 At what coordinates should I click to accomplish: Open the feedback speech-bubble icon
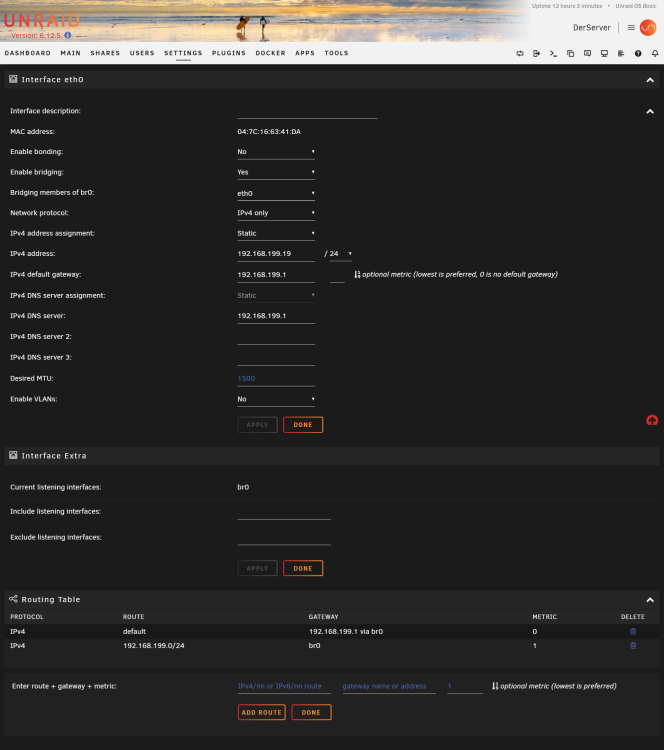[587, 54]
